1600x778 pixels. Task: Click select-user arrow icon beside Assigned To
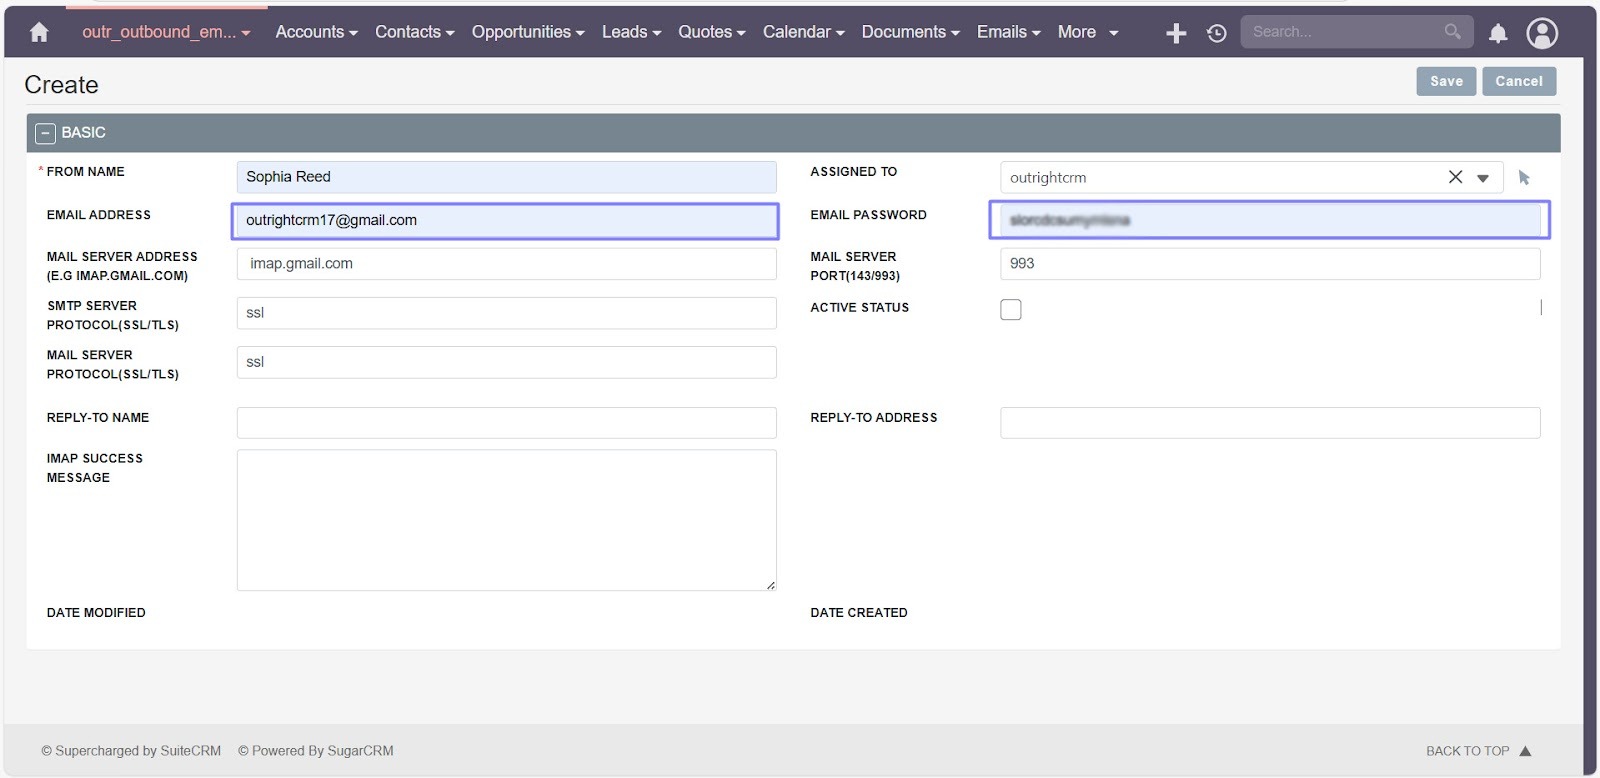pyautogui.click(x=1524, y=177)
